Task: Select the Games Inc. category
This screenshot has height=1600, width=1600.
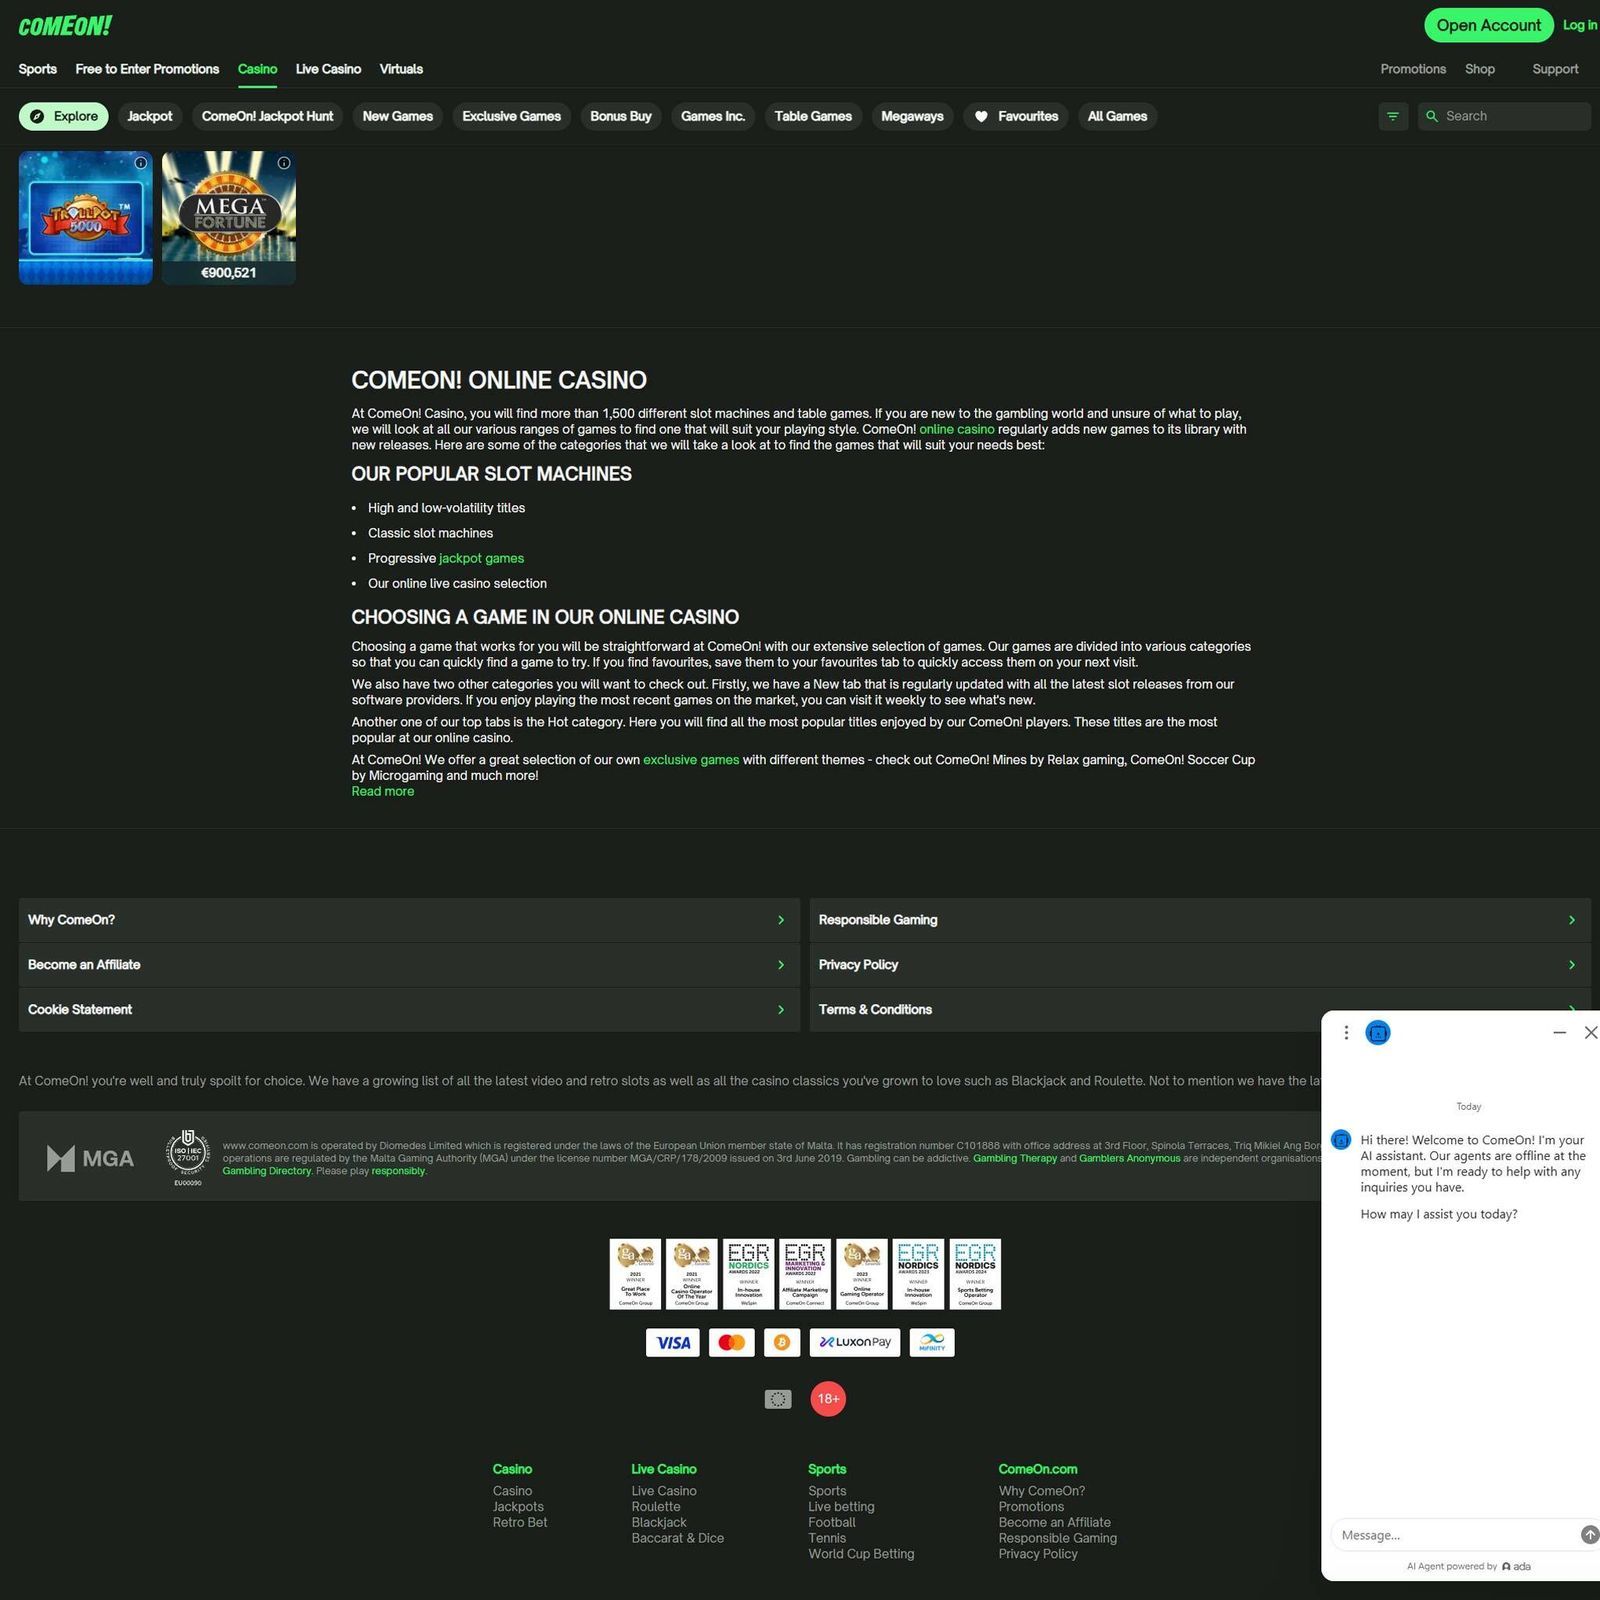Action: tap(713, 116)
